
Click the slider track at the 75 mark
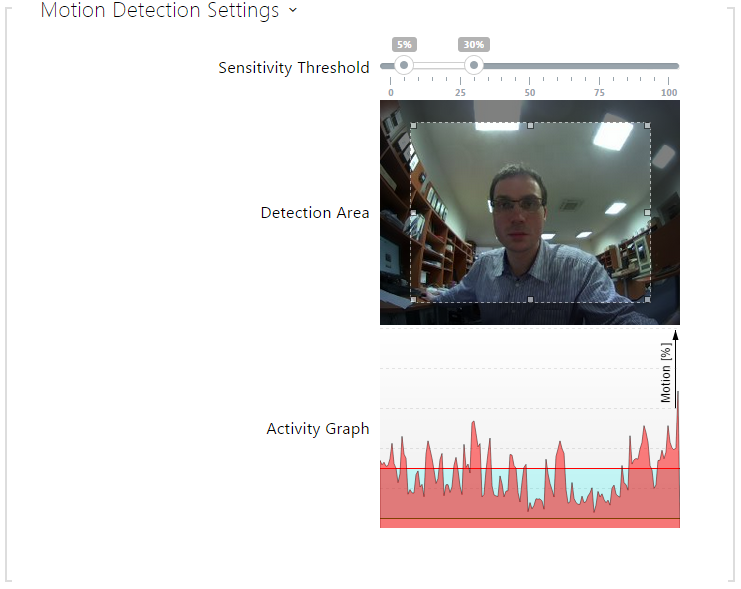(x=599, y=66)
